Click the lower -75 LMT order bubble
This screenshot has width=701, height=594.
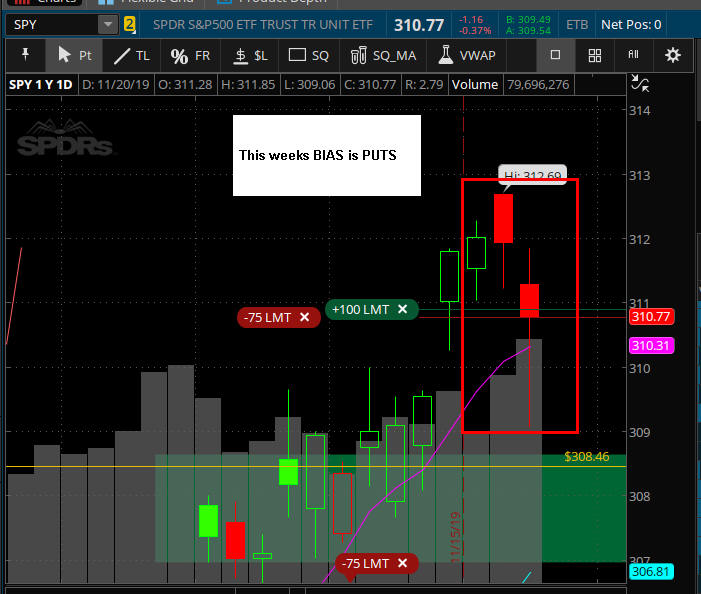pos(376,563)
